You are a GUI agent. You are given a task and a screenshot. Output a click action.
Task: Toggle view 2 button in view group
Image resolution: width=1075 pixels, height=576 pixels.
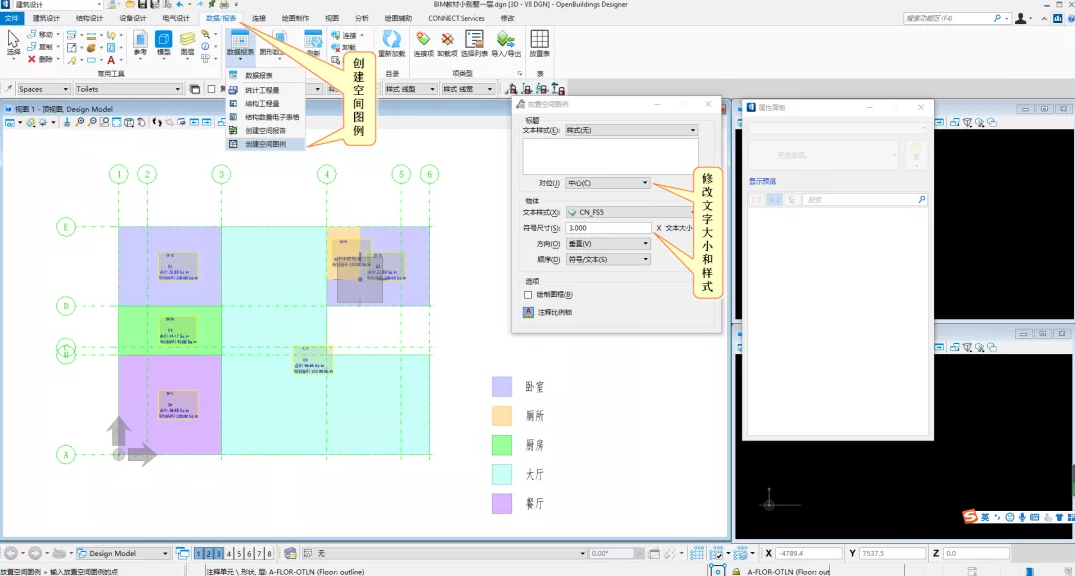(209, 553)
